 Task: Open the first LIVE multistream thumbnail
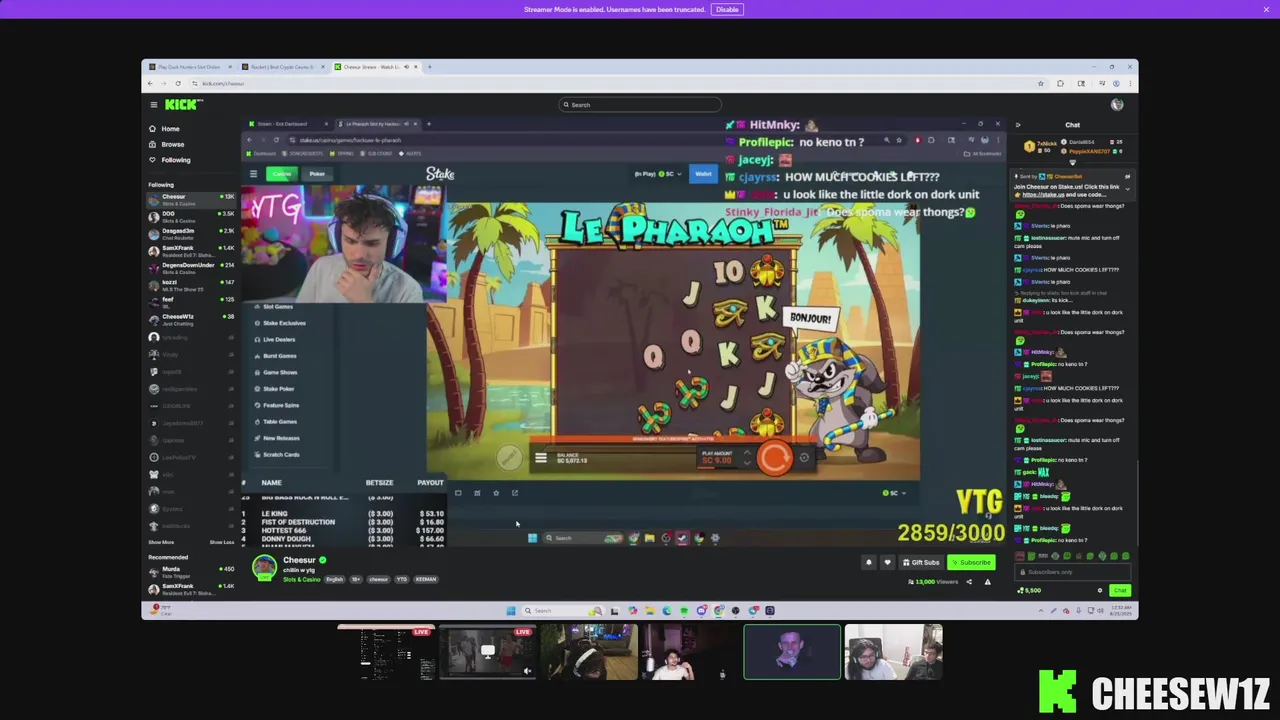click(x=387, y=652)
